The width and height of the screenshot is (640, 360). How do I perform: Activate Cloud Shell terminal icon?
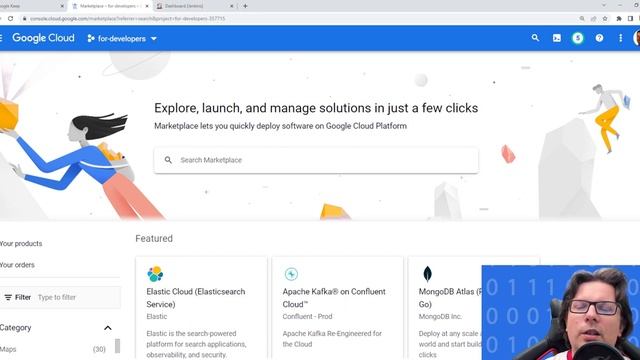(x=557, y=38)
